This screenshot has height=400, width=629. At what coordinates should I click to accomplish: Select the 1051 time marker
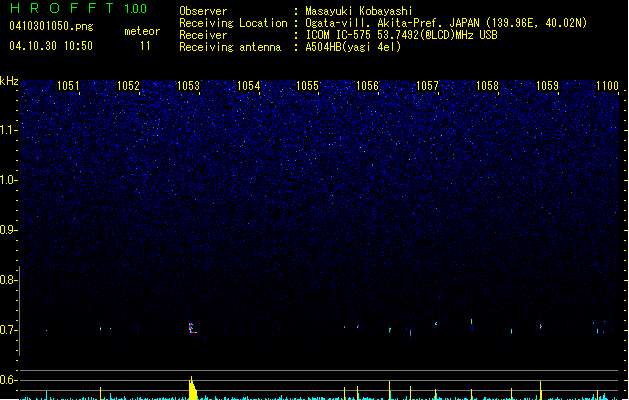69,86
